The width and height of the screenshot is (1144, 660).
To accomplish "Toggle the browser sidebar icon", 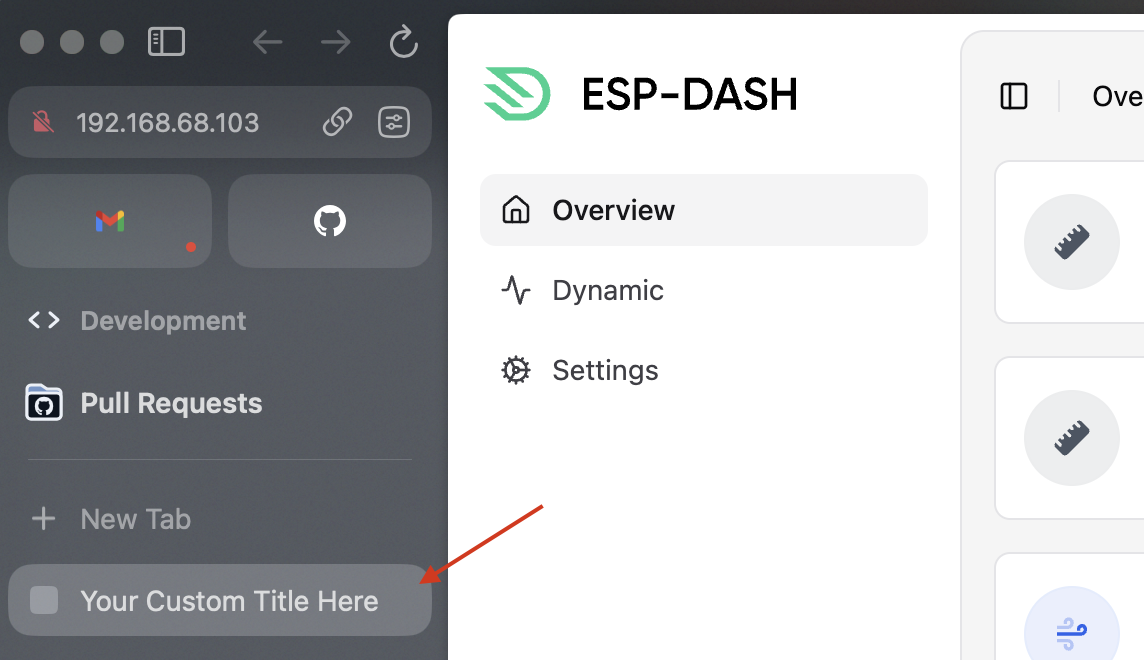I will [166, 42].
